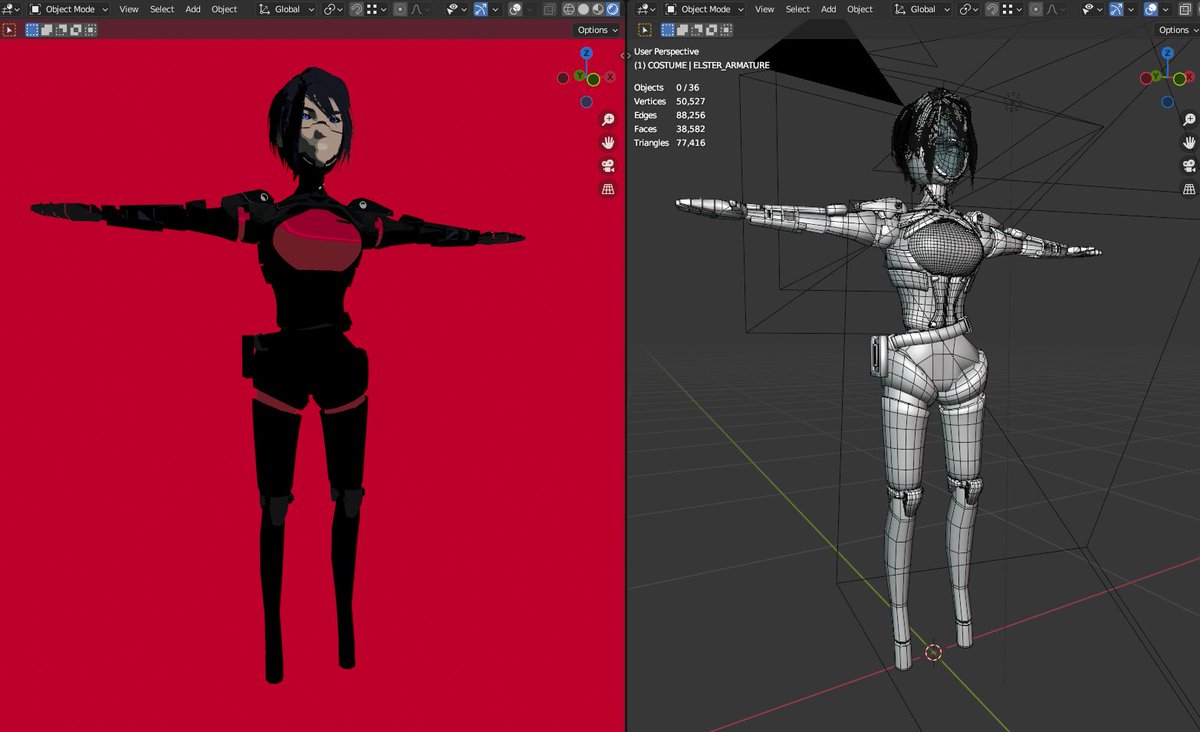Open editor type menu in wireframe viewport
The image size is (1200, 732).
coord(644,9)
